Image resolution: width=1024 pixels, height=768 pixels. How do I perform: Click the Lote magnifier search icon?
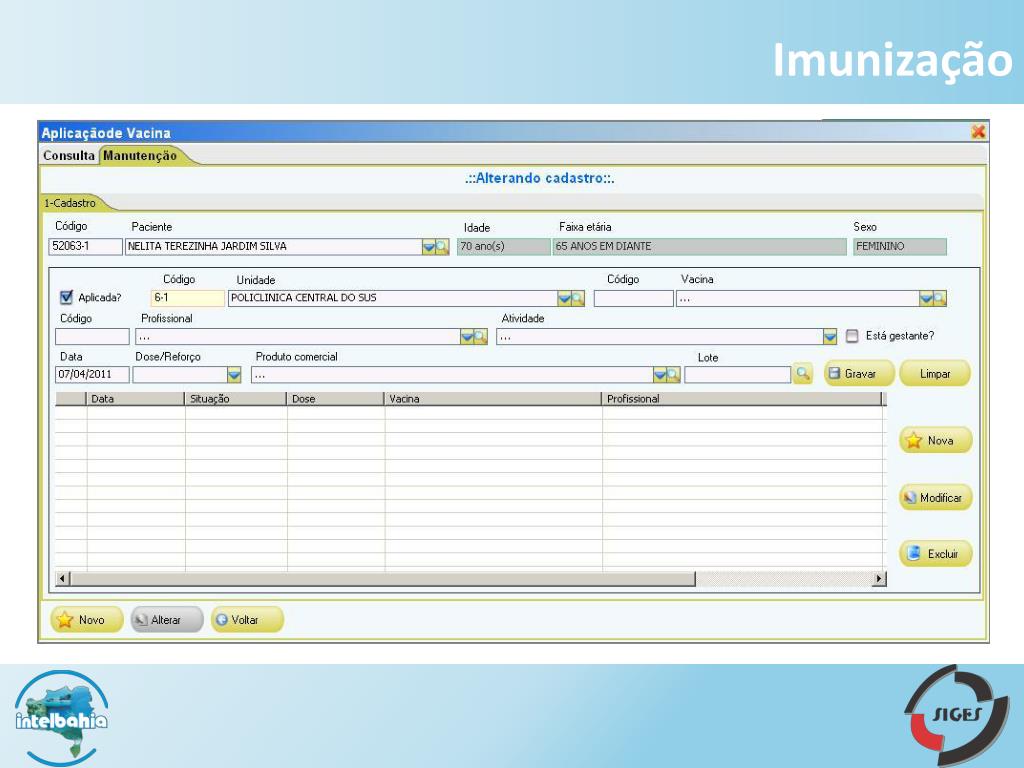(x=802, y=374)
